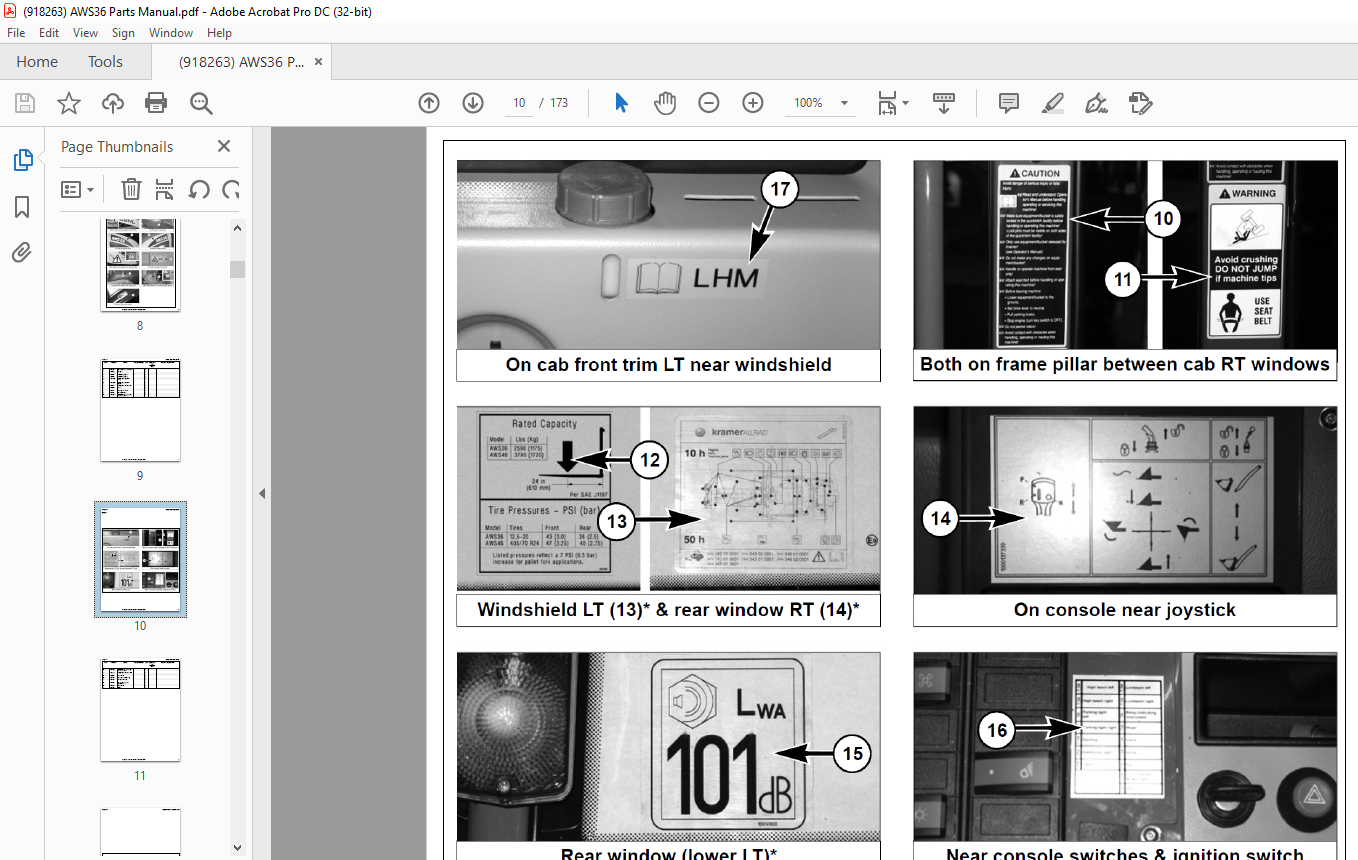This screenshot has width=1358, height=860.
Task: Go to the previous page
Action: point(429,103)
